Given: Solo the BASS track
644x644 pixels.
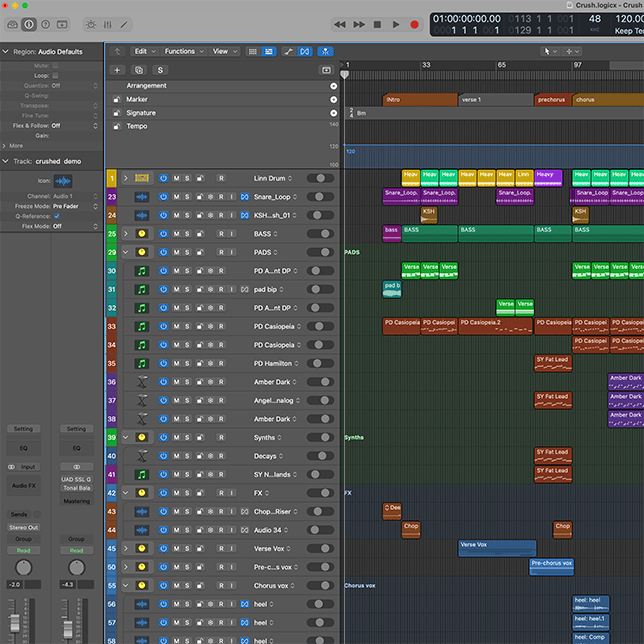Looking at the screenshot, I should point(187,234).
